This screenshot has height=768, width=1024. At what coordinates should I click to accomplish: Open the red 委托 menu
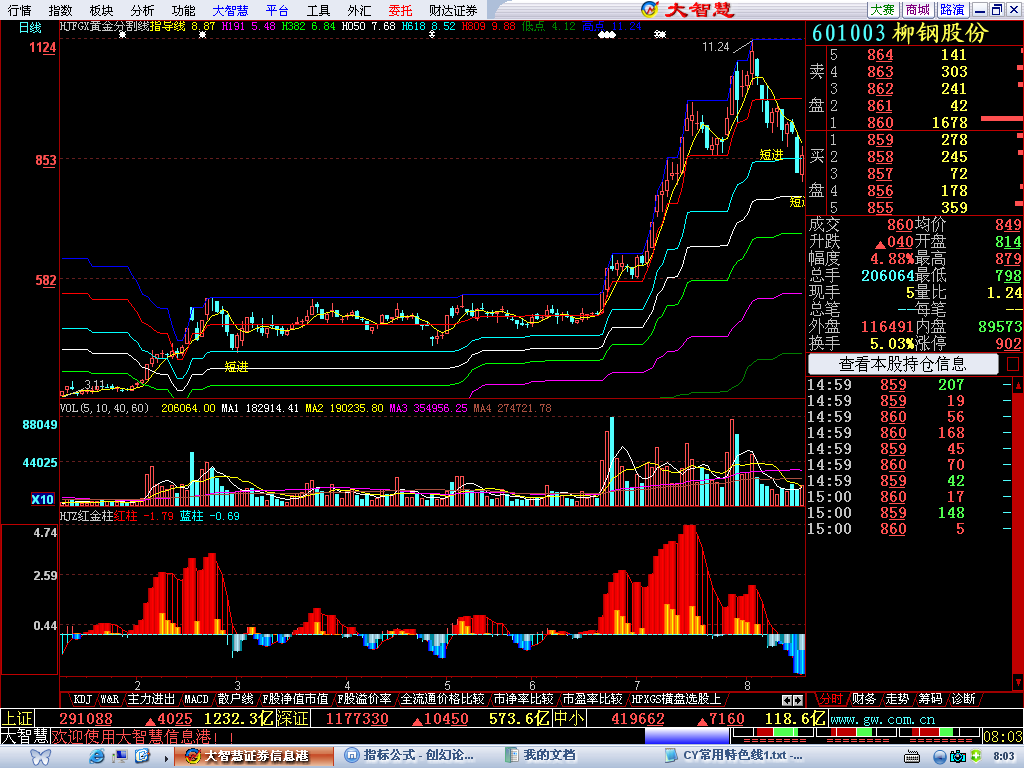(400, 10)
